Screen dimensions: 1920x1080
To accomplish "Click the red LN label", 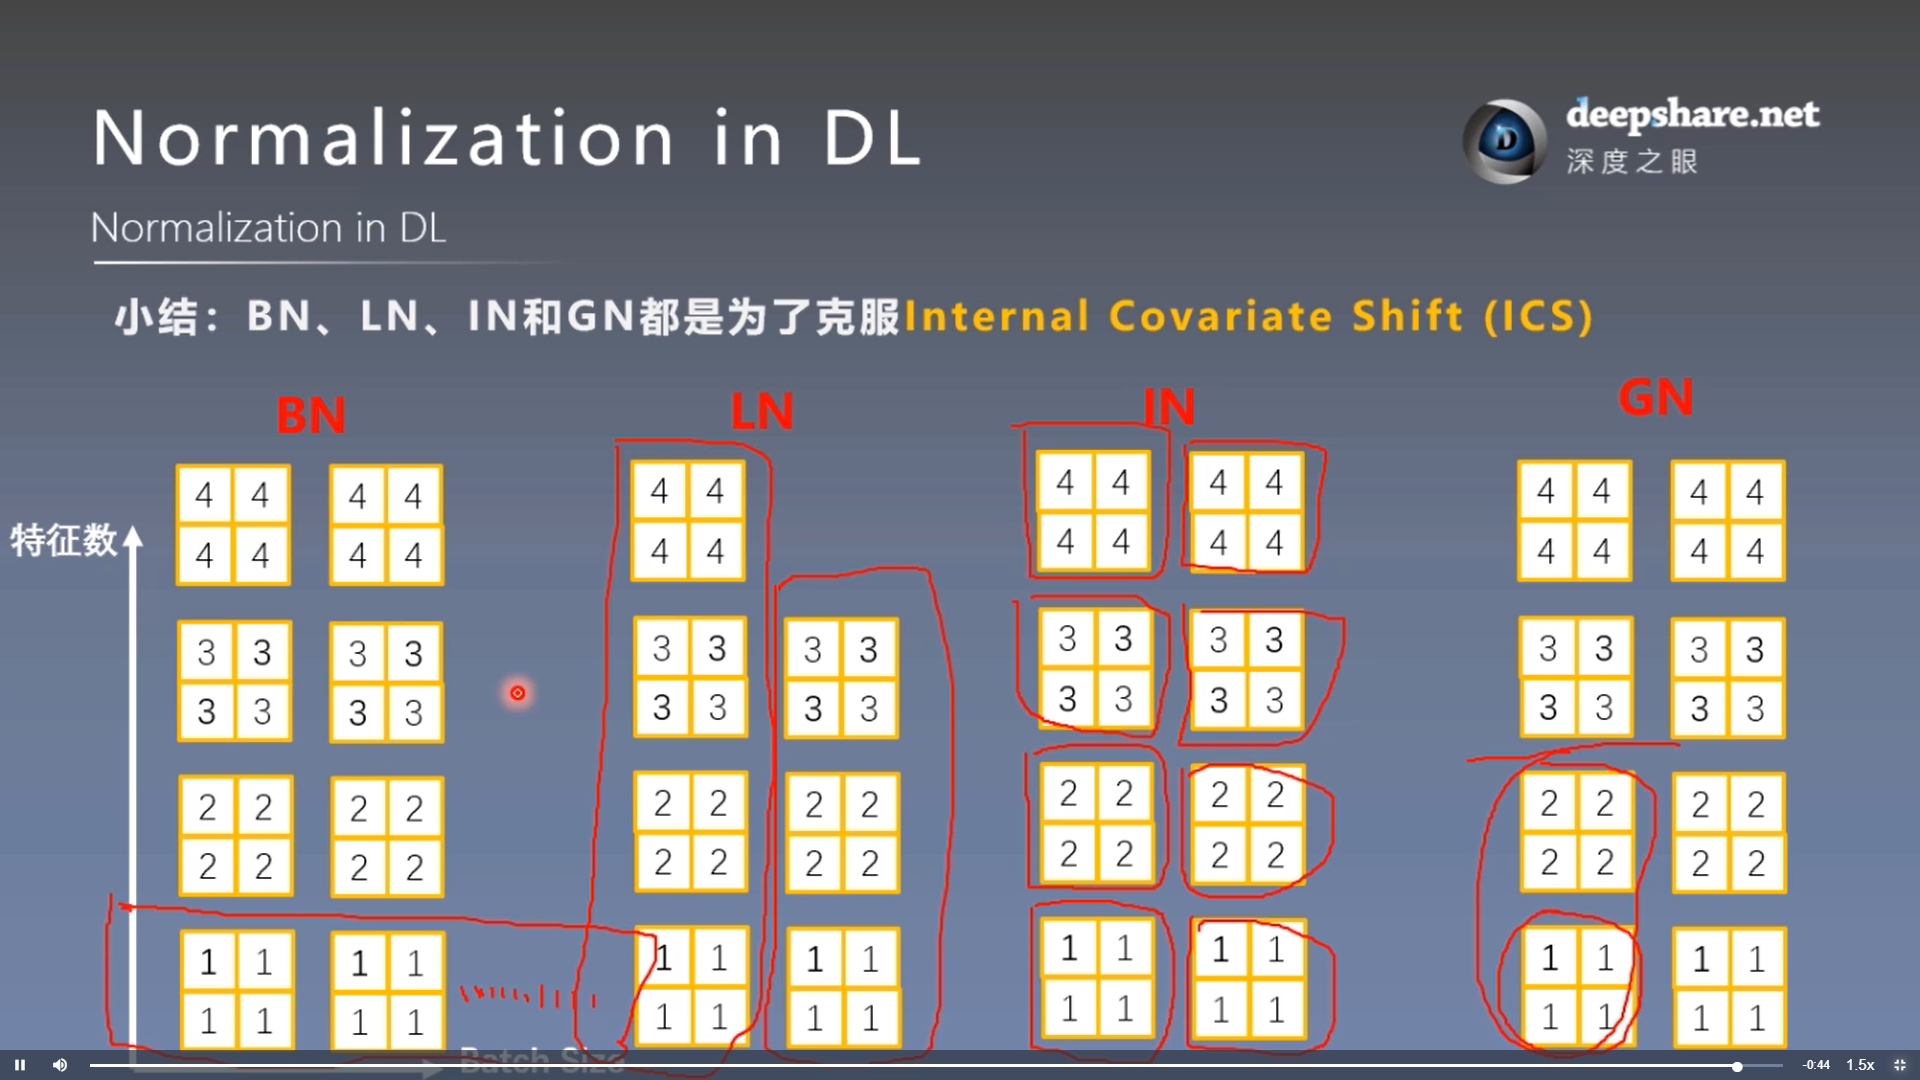I will [762, 411].
